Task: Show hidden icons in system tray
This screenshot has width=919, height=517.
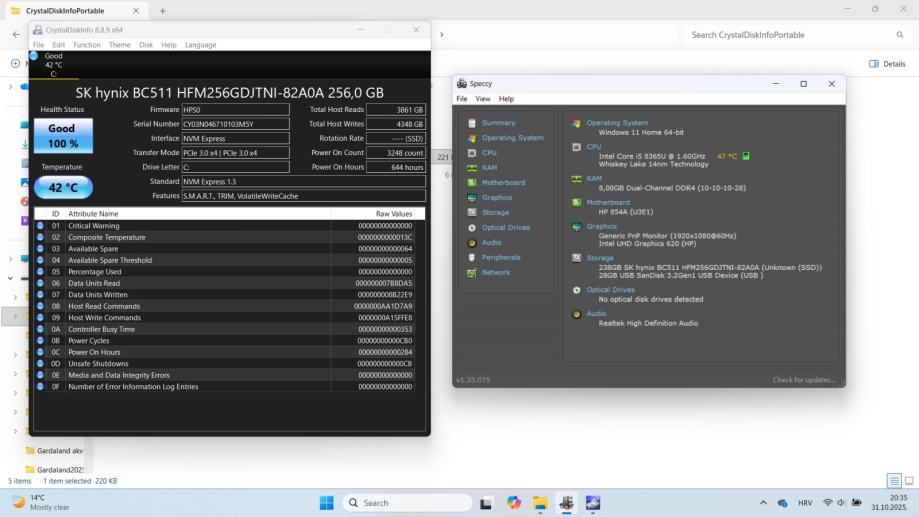Action: (764, 503)
